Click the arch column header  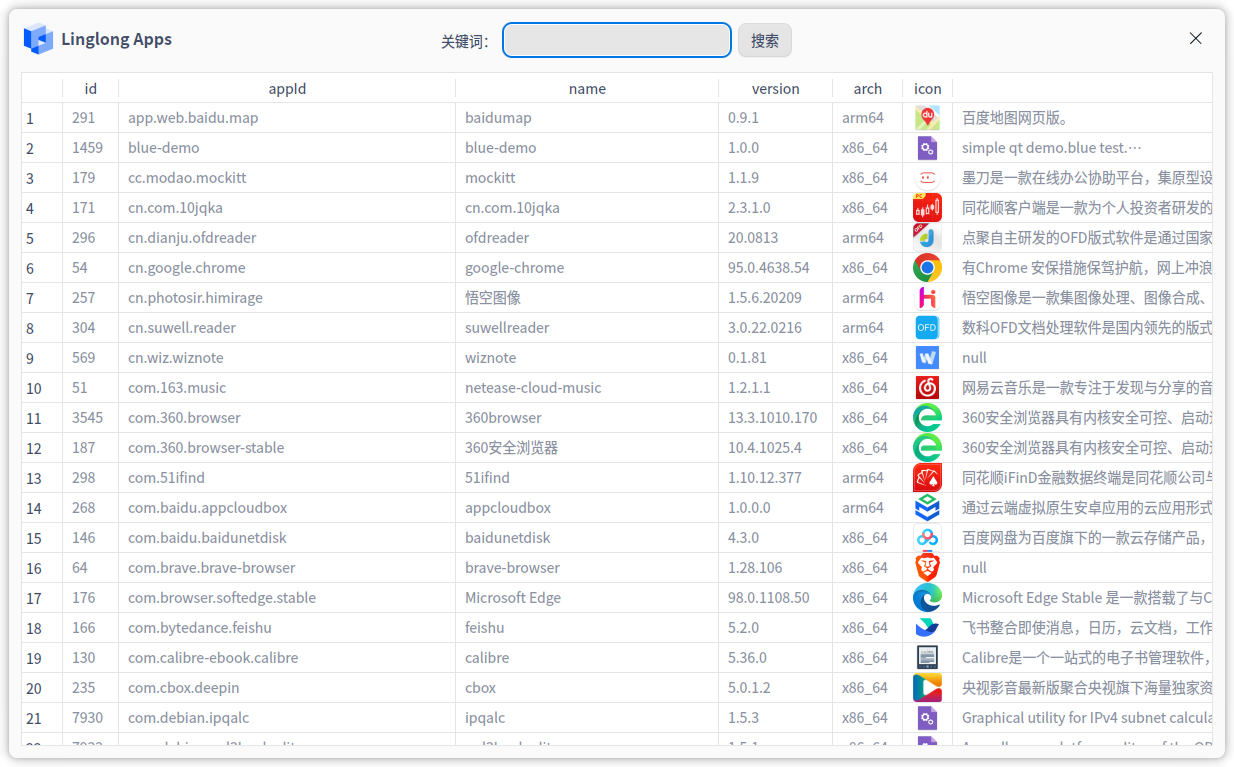[867, 89]
